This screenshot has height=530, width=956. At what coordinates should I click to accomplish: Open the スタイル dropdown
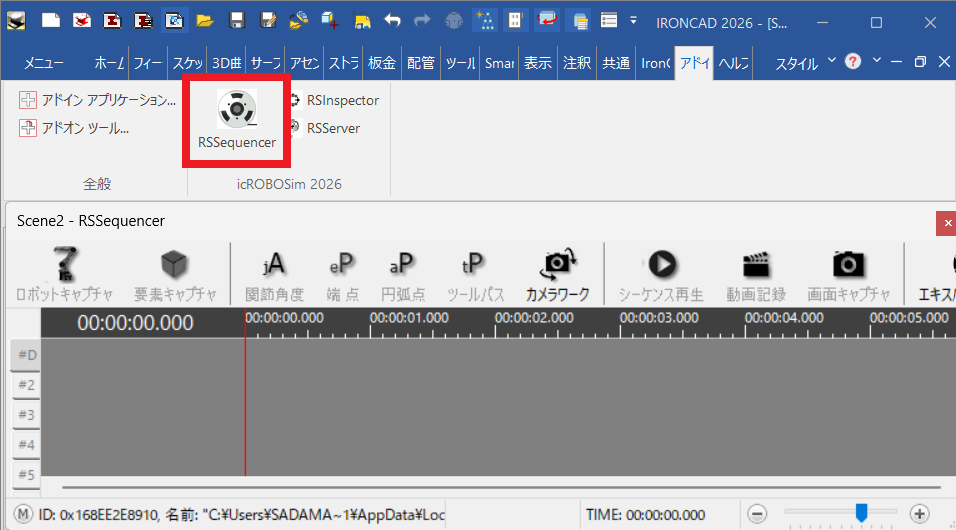(x=805, y=63)
